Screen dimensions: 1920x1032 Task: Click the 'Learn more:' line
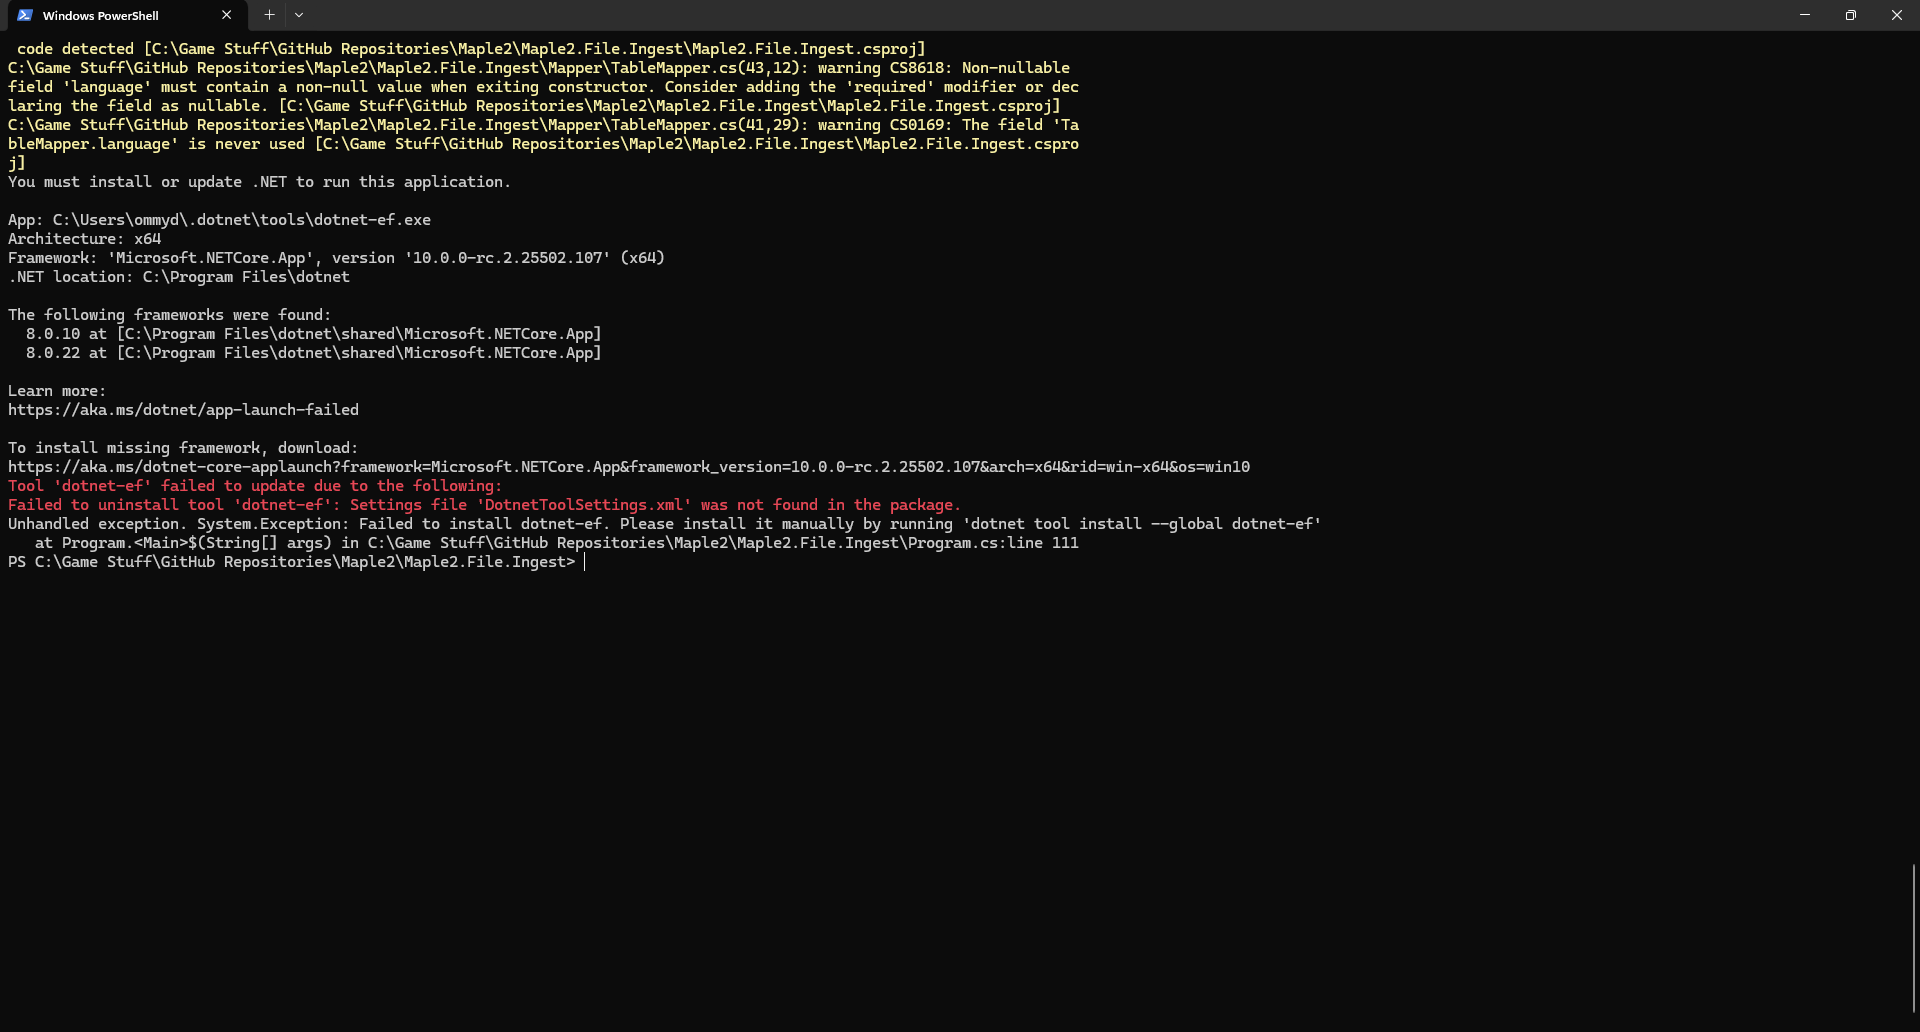point(57,391)
